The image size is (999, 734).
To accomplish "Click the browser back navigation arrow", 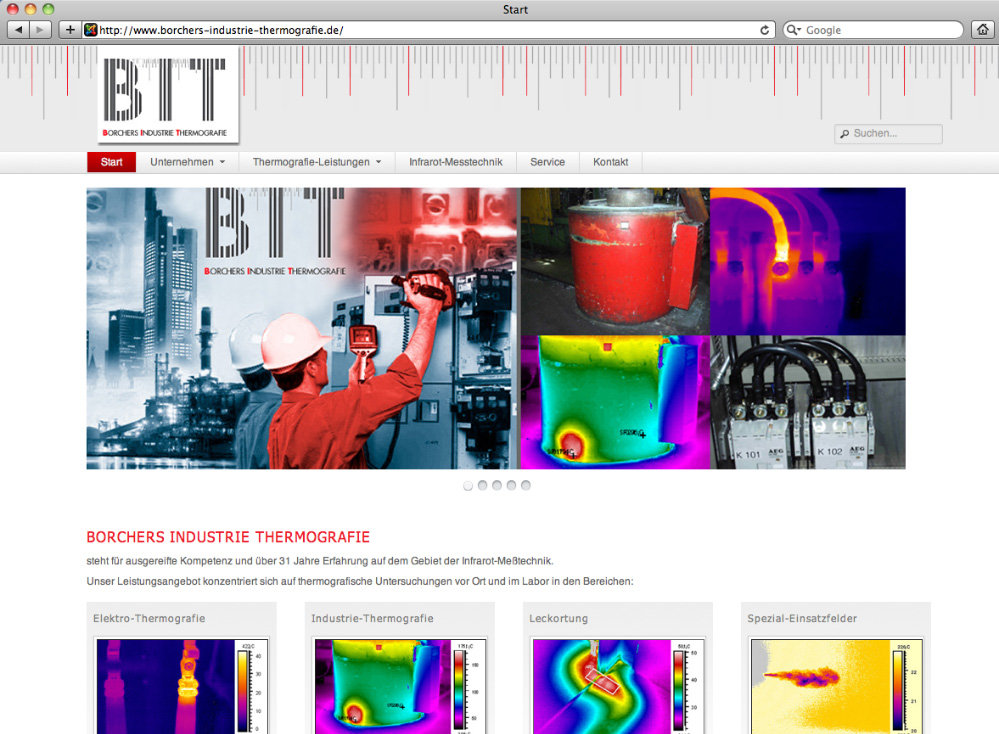I will [17, 29].
